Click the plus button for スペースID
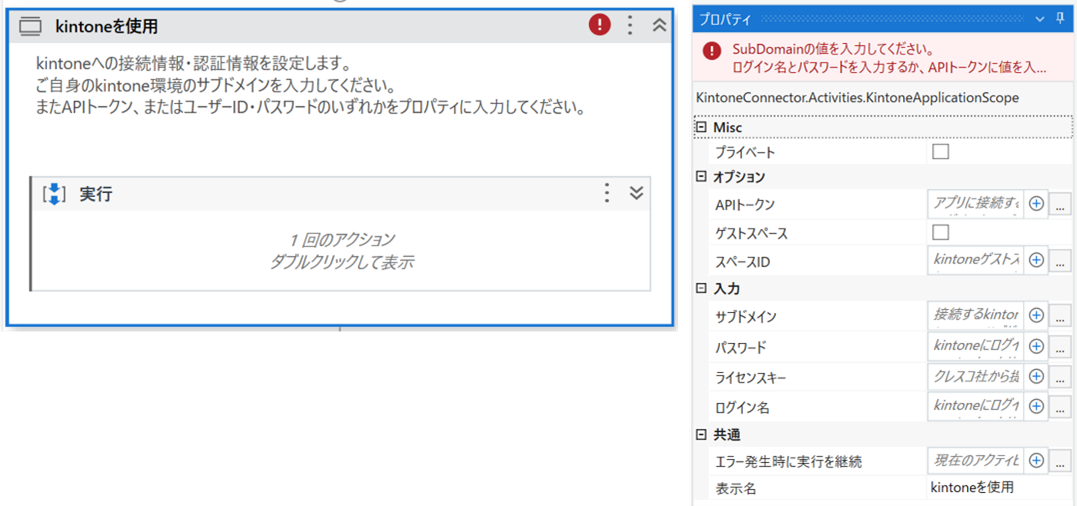Viewport: 1077px width, 506px height. (1036, 260)
